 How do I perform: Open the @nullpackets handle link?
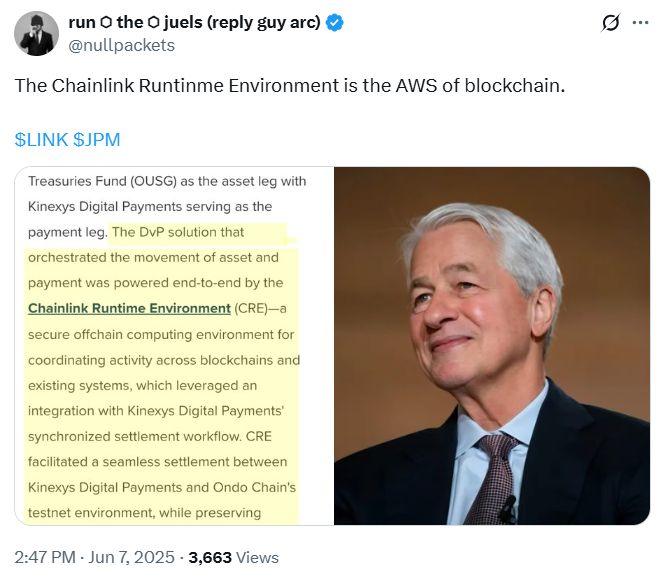(x=120, y=45)
